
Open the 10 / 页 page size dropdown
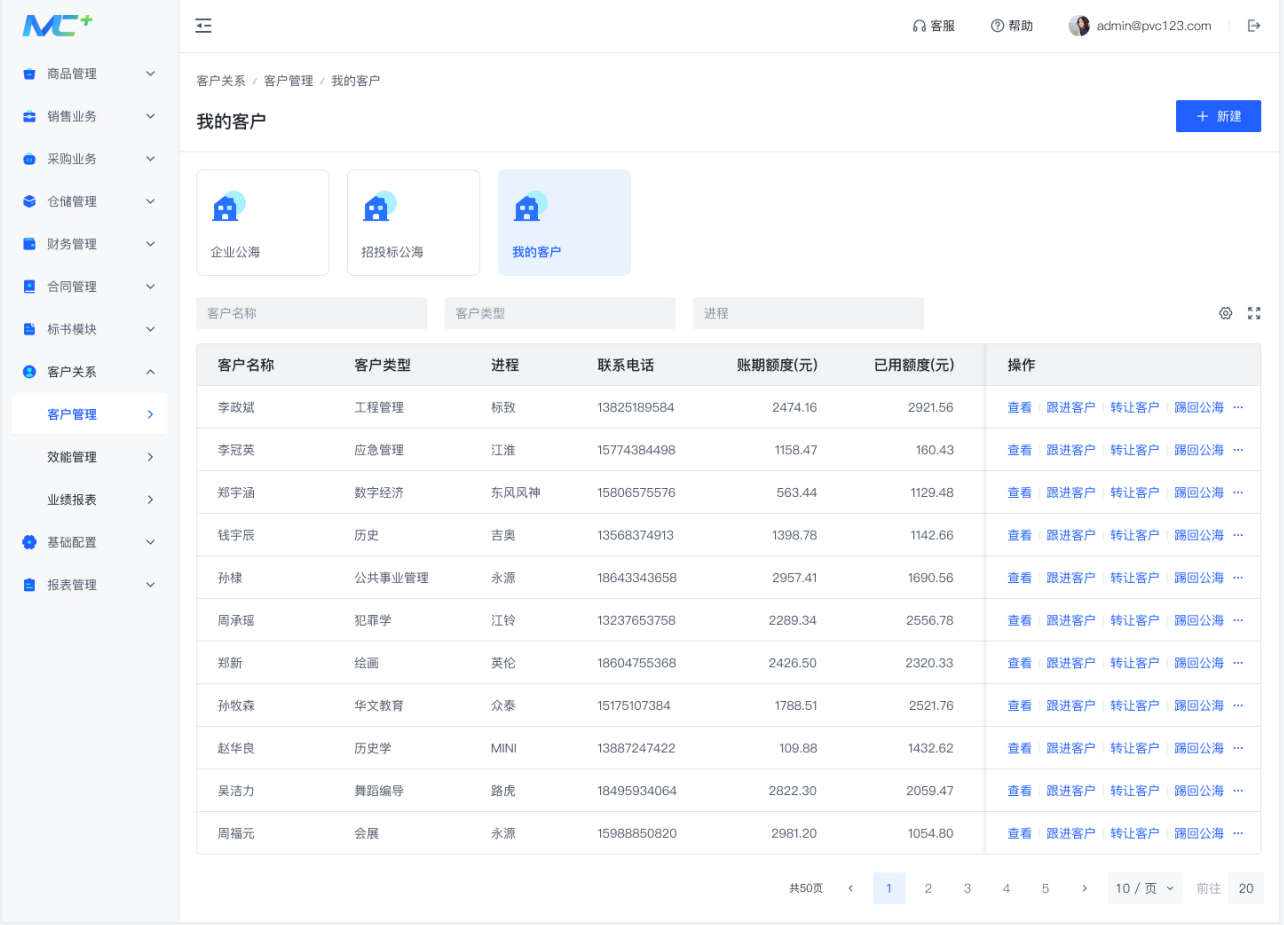(x=1145, y=888)
